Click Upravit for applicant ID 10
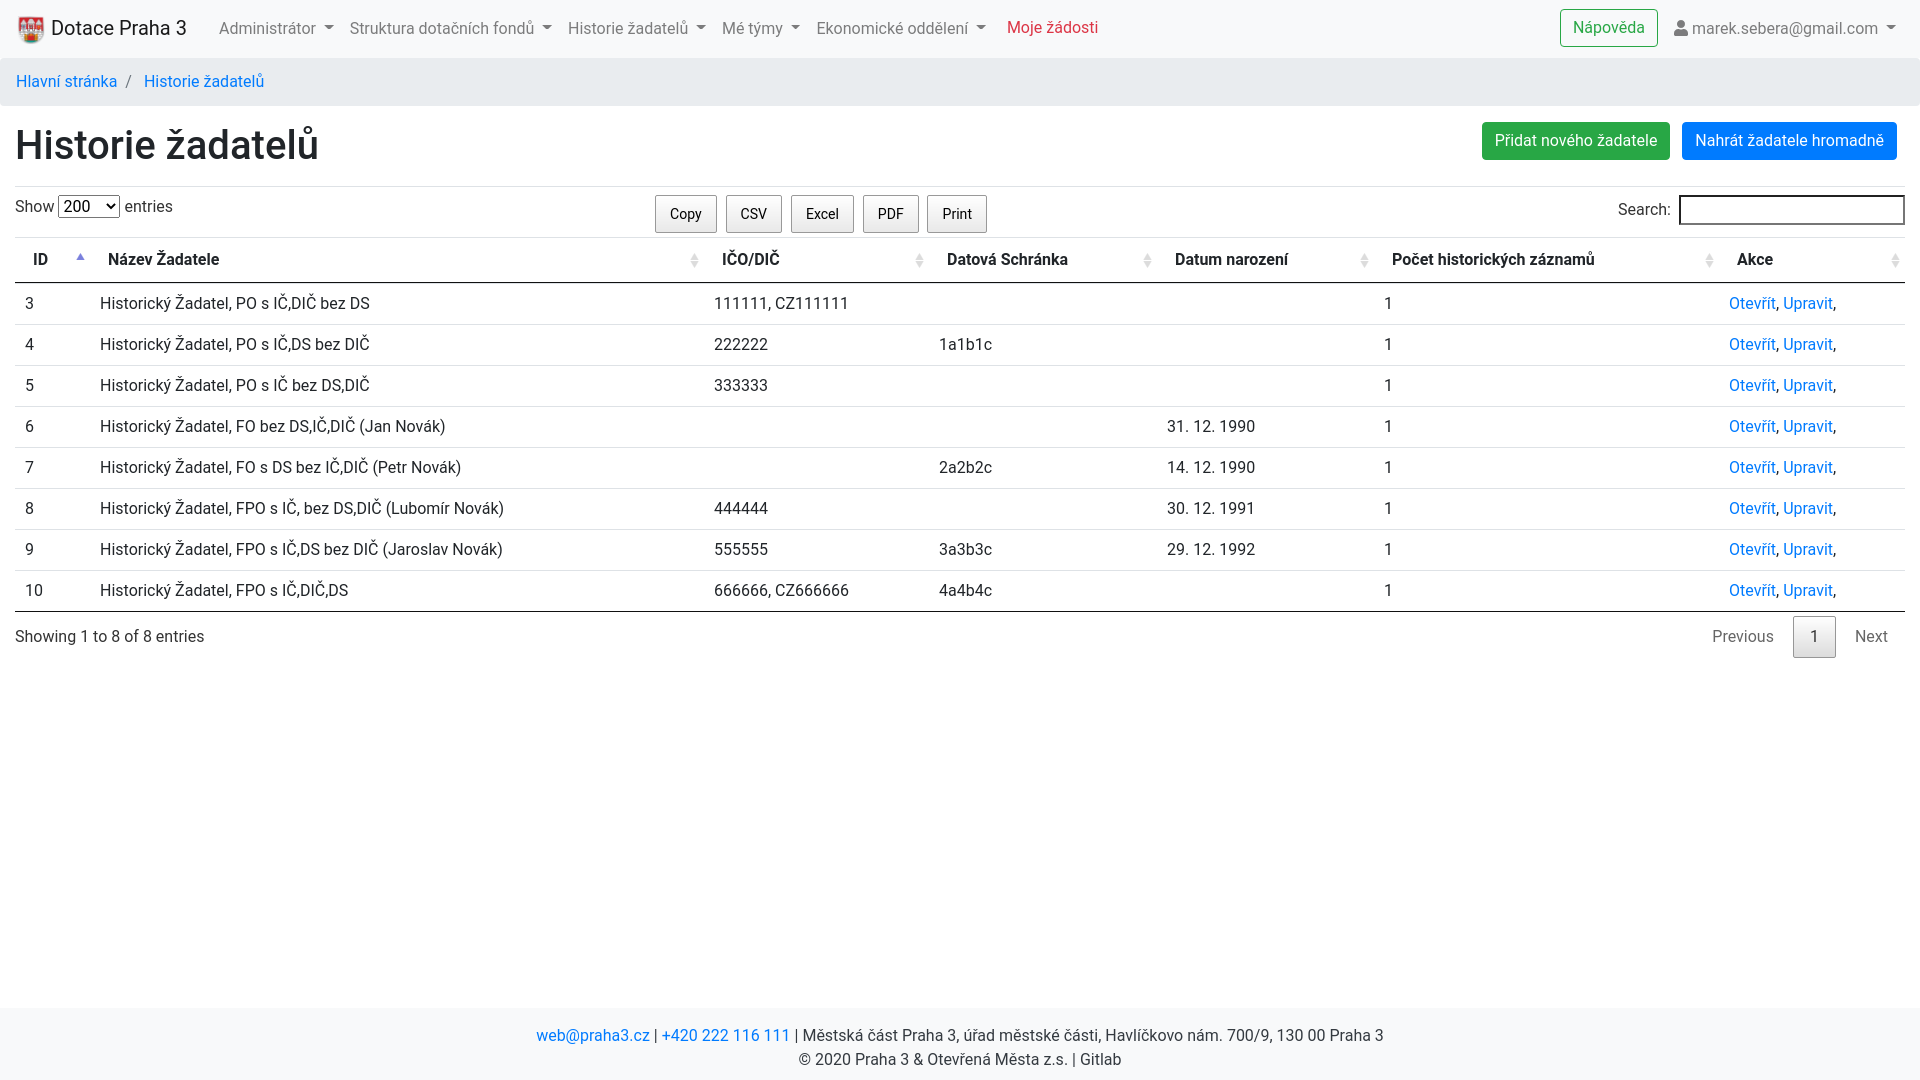 pyautogui.click(x=1807, y=591)
